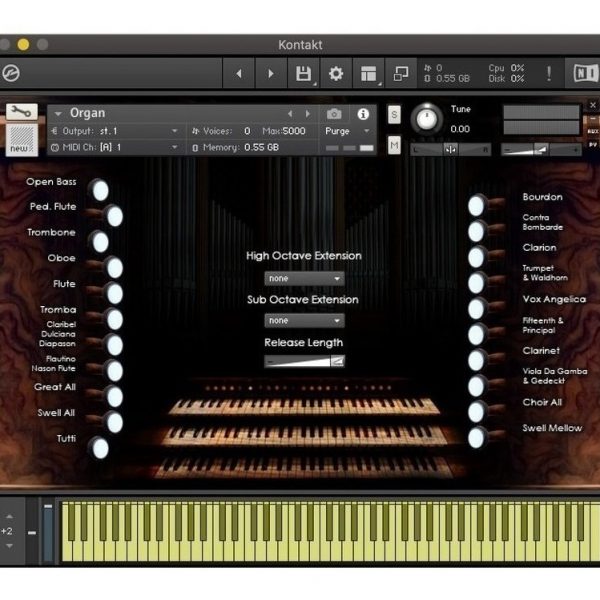Close the Organ instrument with X
The width and height of the screenshot is (600, 600).
click(x=593, y=105)
